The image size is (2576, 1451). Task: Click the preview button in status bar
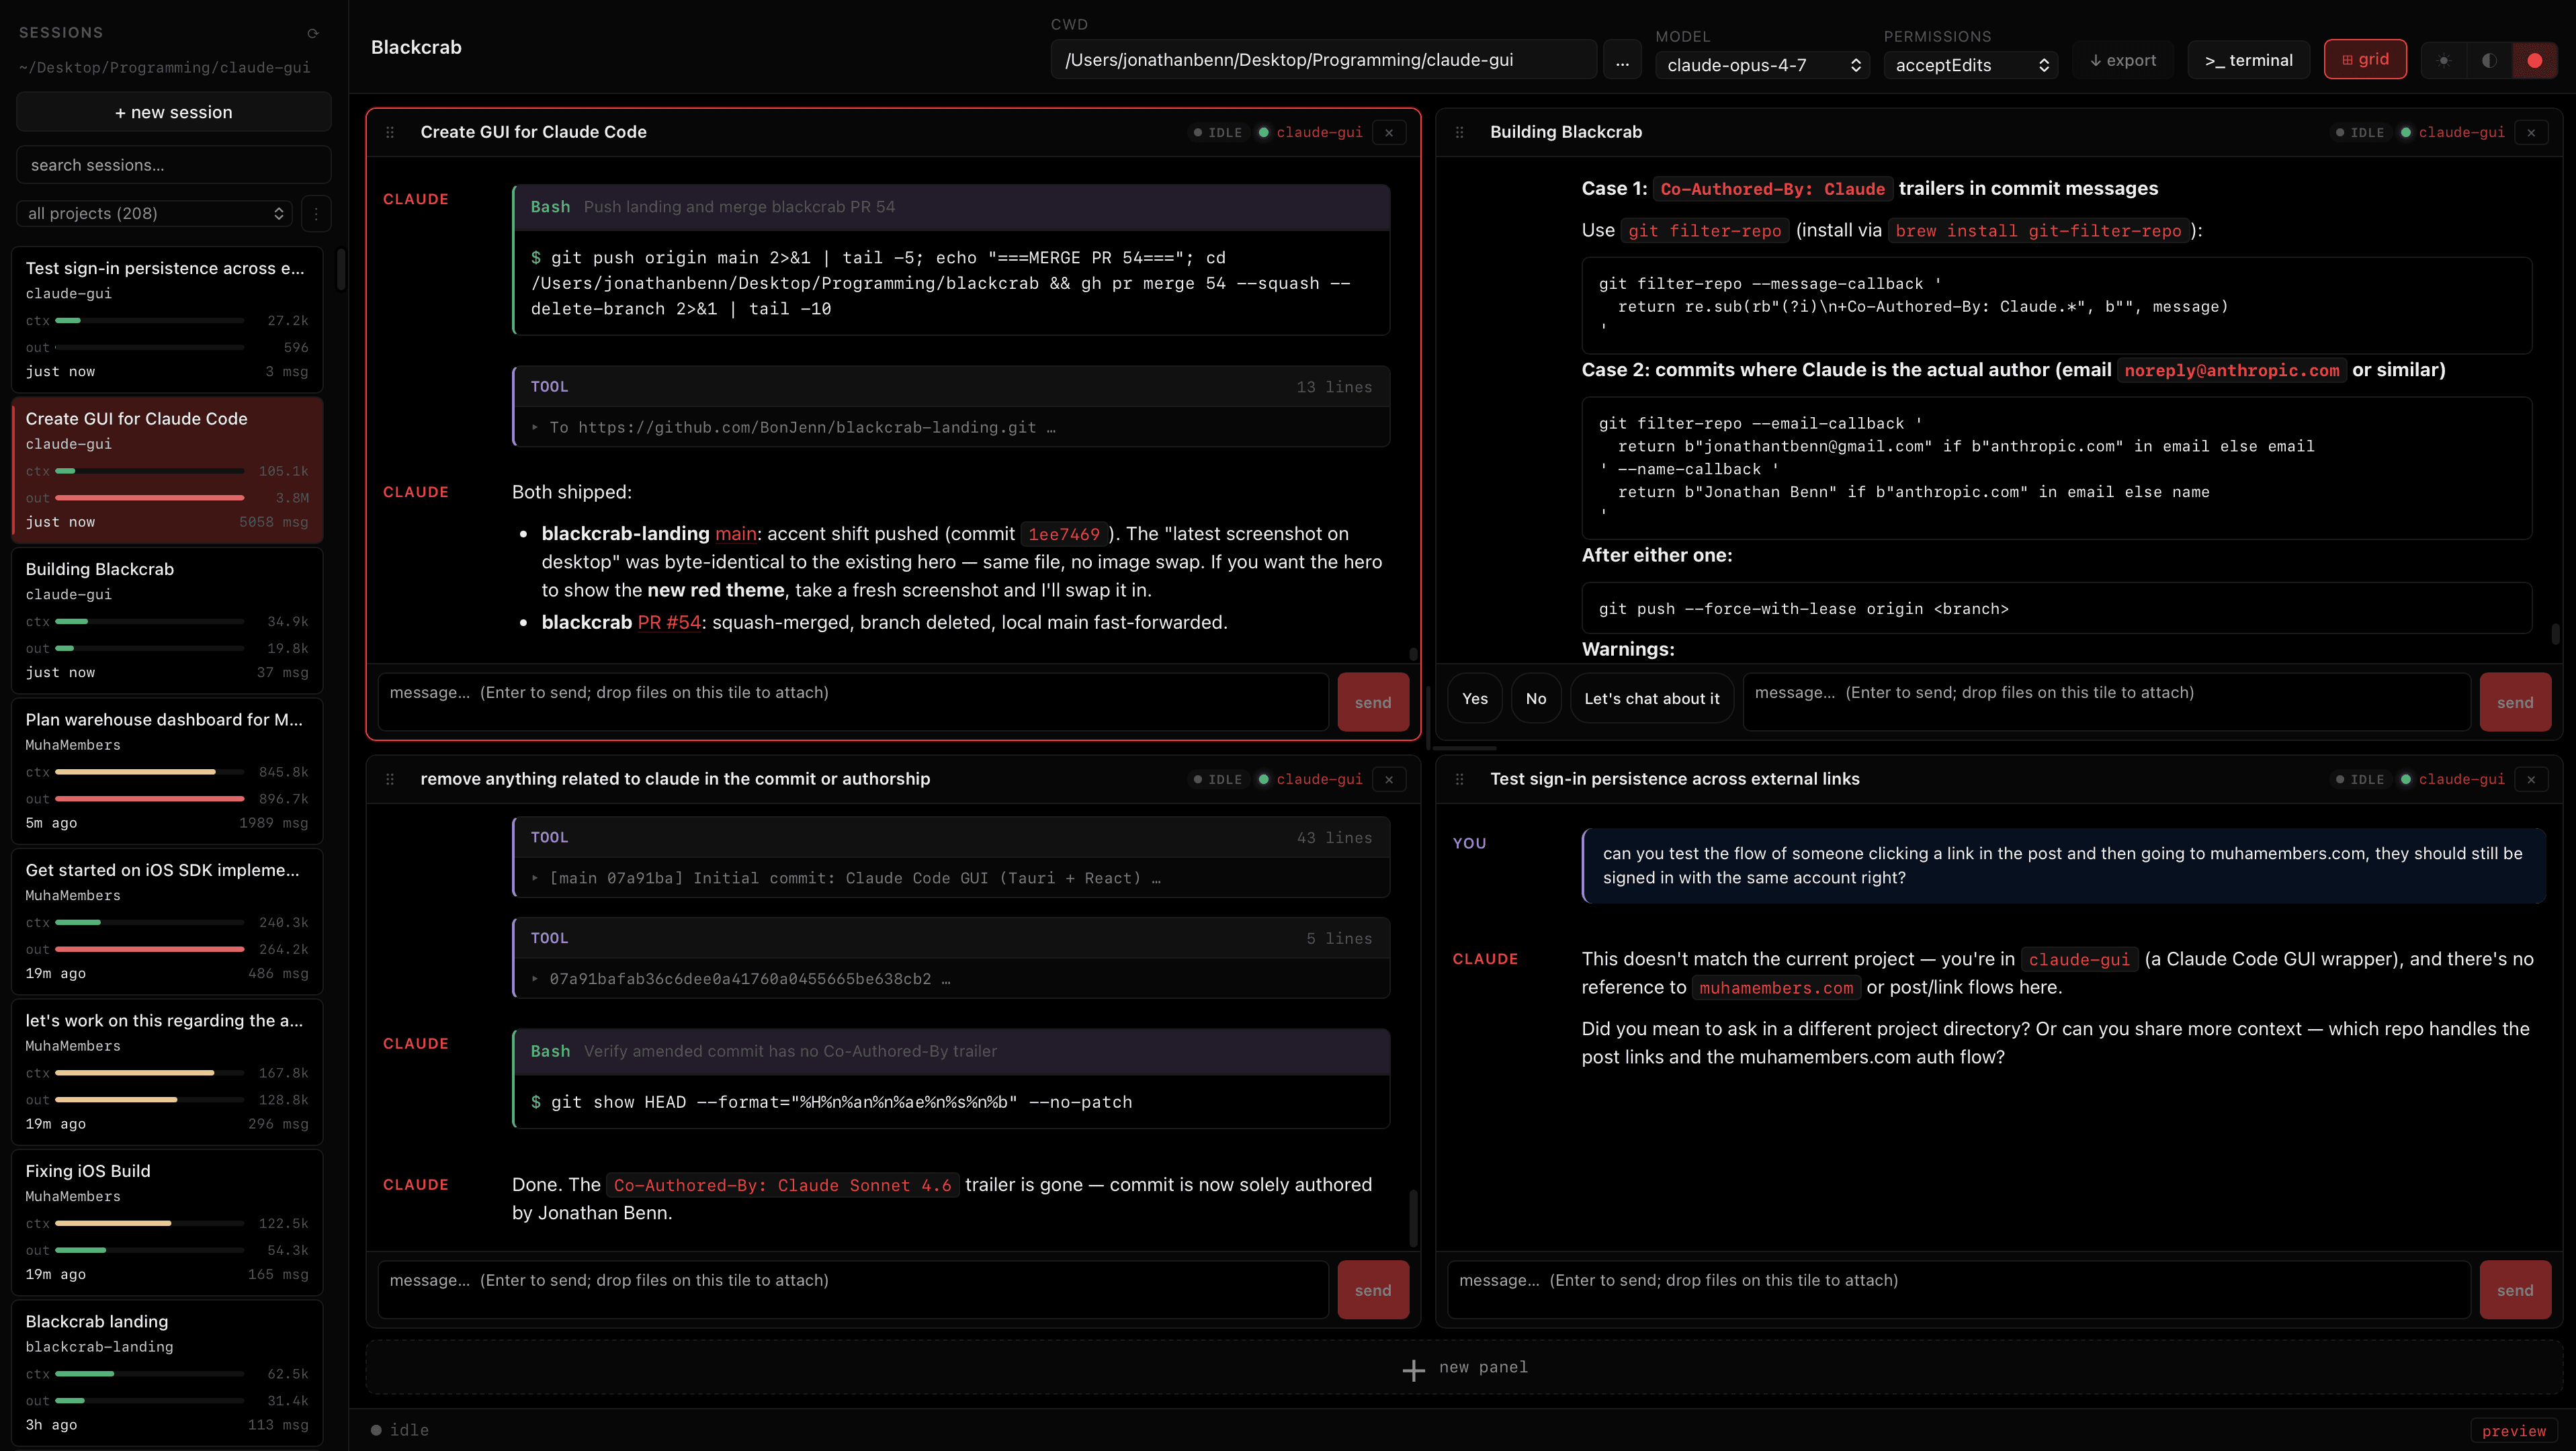pyautogui.click(x=2513, y=1431)
